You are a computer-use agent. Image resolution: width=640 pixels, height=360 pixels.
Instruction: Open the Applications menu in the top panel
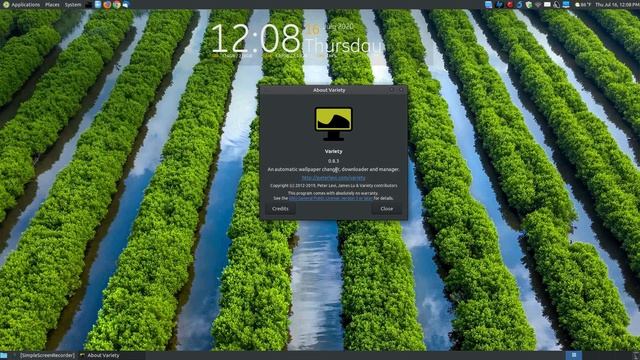point(22,4)
